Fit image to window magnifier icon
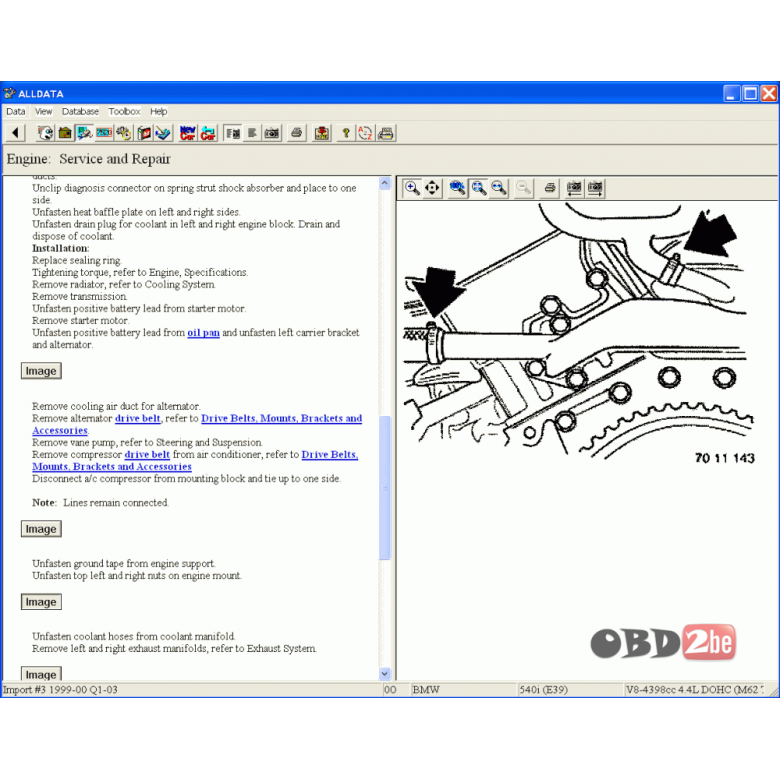Viewport: 780px width, 780px height. click(x=479, y=188)
